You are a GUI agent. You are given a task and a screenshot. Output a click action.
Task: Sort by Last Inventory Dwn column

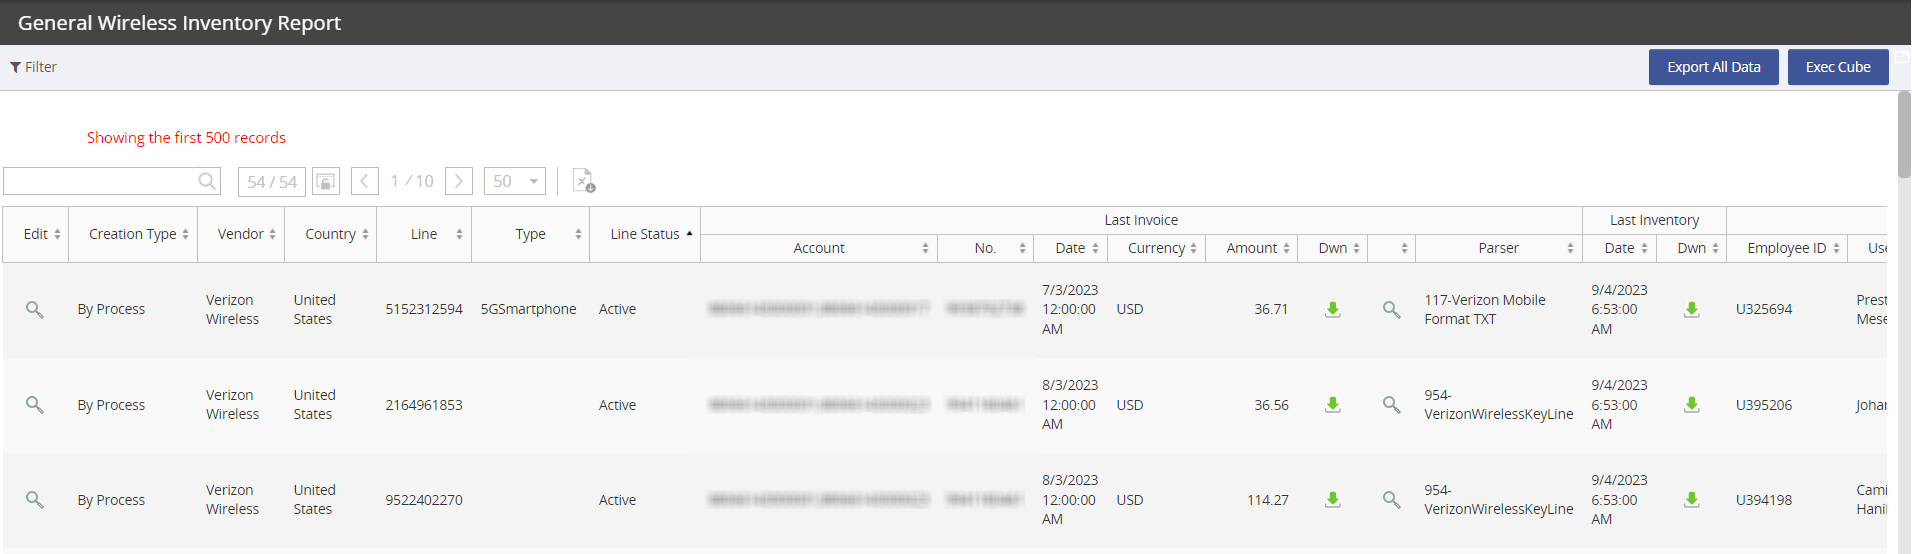click(x=1692, y=248)
